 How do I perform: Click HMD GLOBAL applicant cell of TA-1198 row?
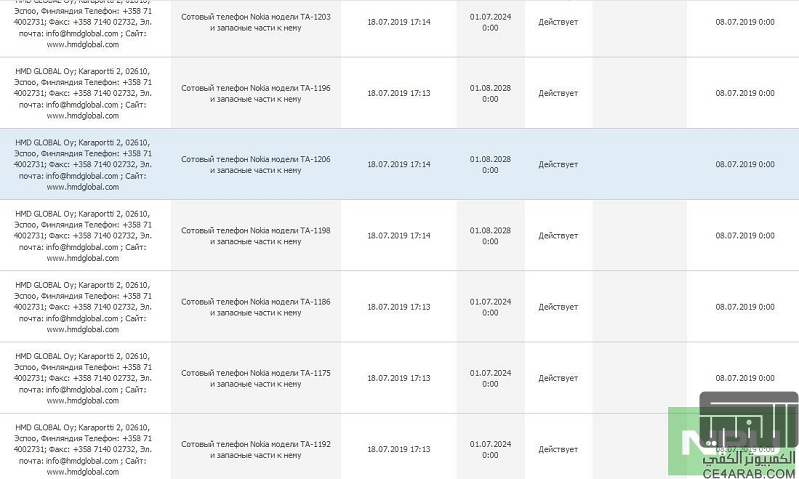click(83, 236)
